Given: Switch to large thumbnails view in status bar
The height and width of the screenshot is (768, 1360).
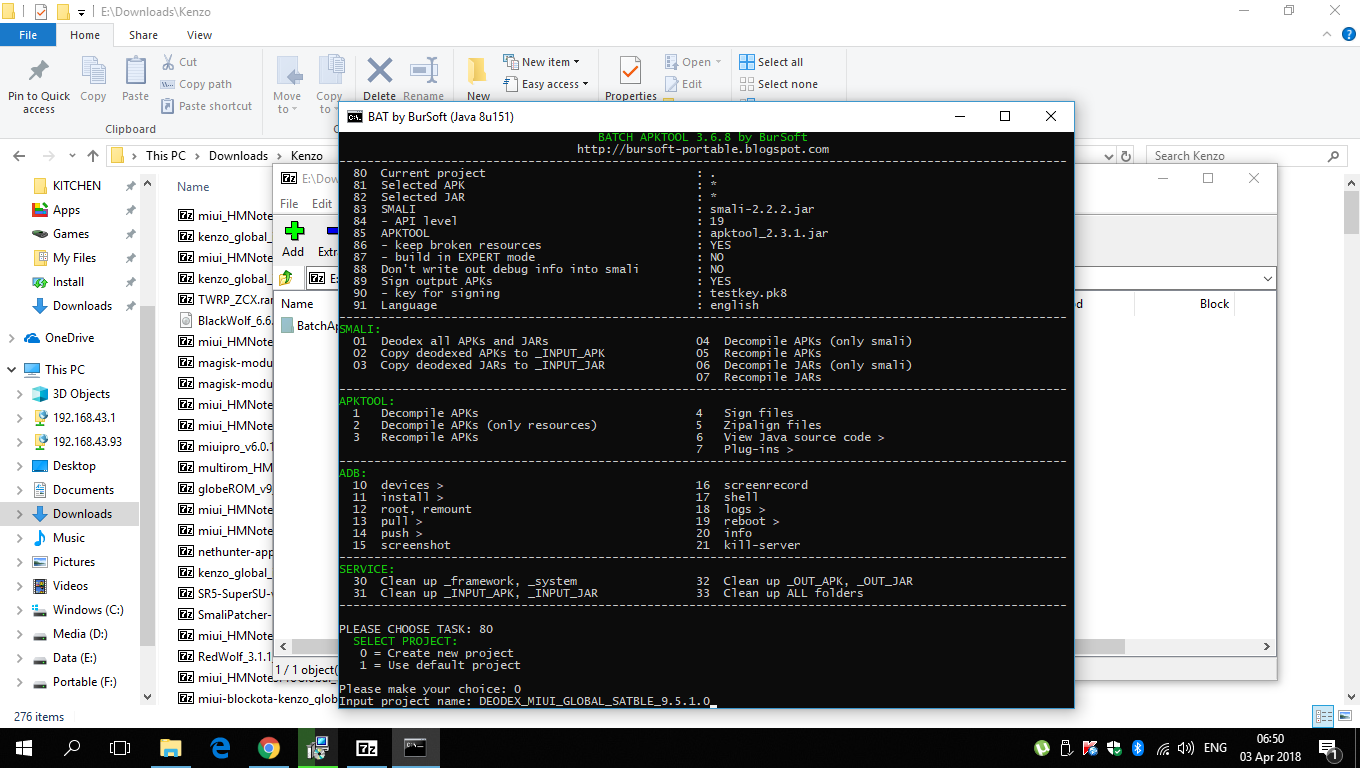Looking at the screenshot, I should point(1343,716).
